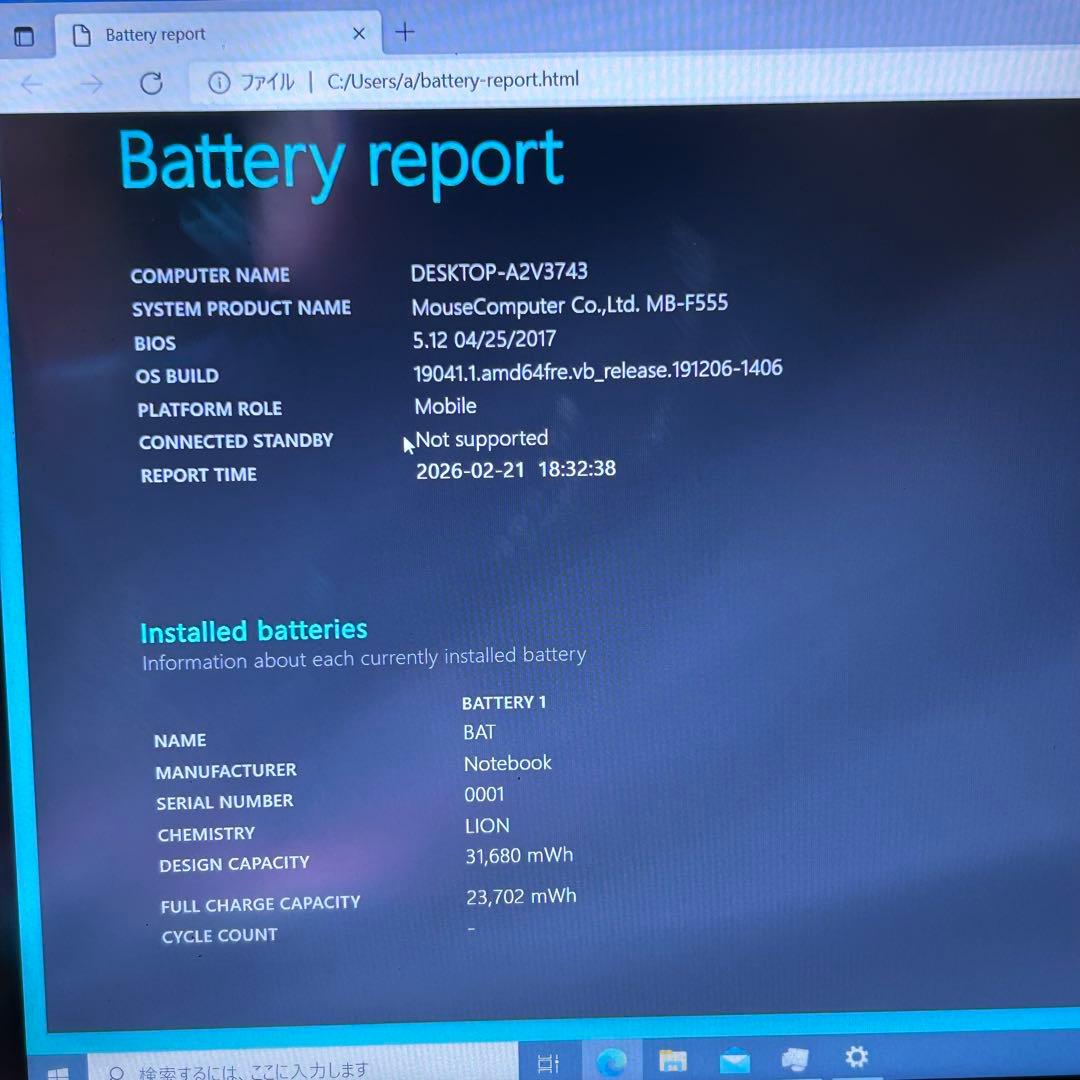
Task: Click the page icon on the browser tab
Action: tap(78, 33)
